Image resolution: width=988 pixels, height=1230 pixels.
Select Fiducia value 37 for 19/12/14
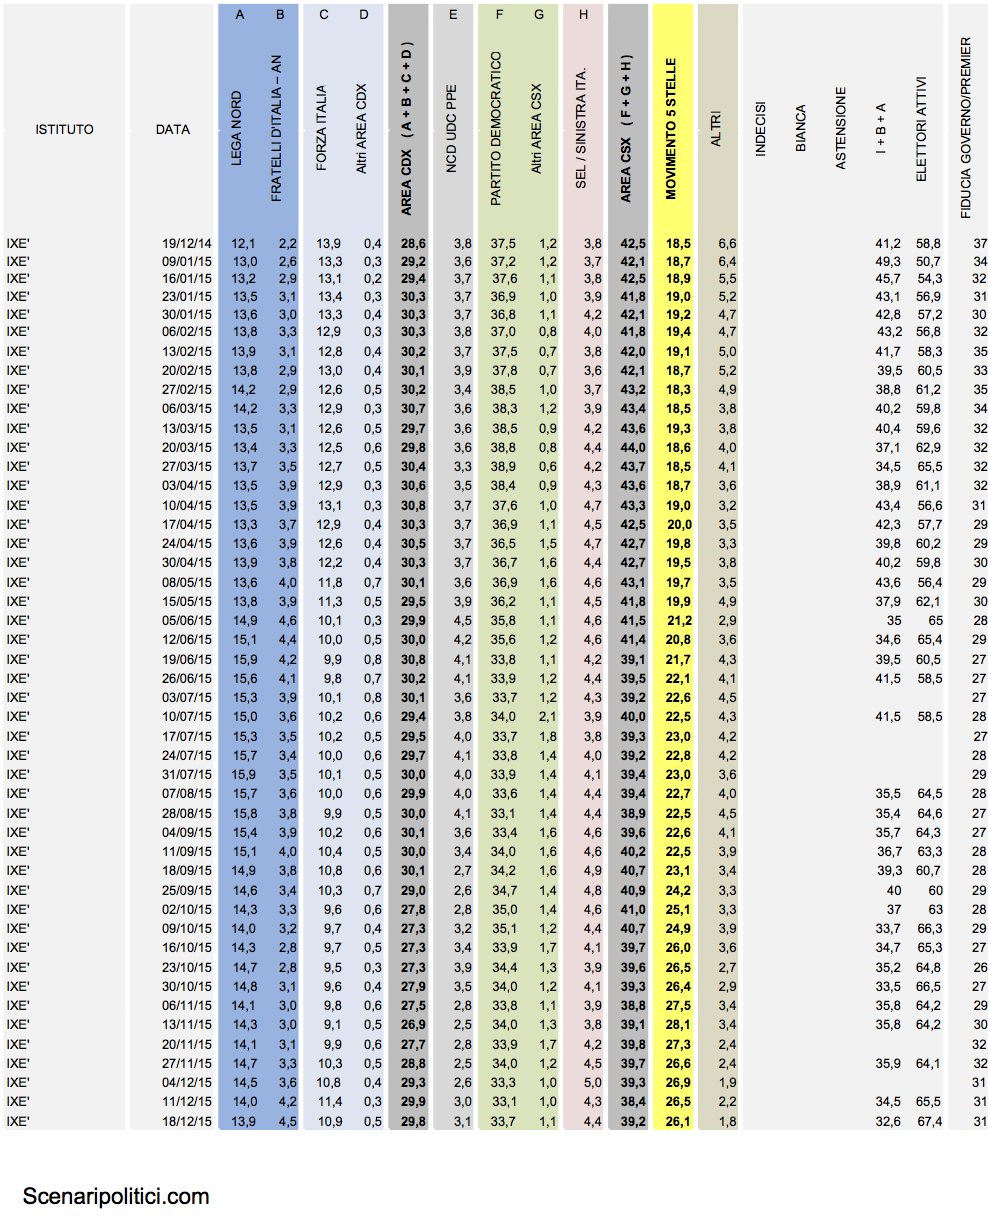point(980,243)
